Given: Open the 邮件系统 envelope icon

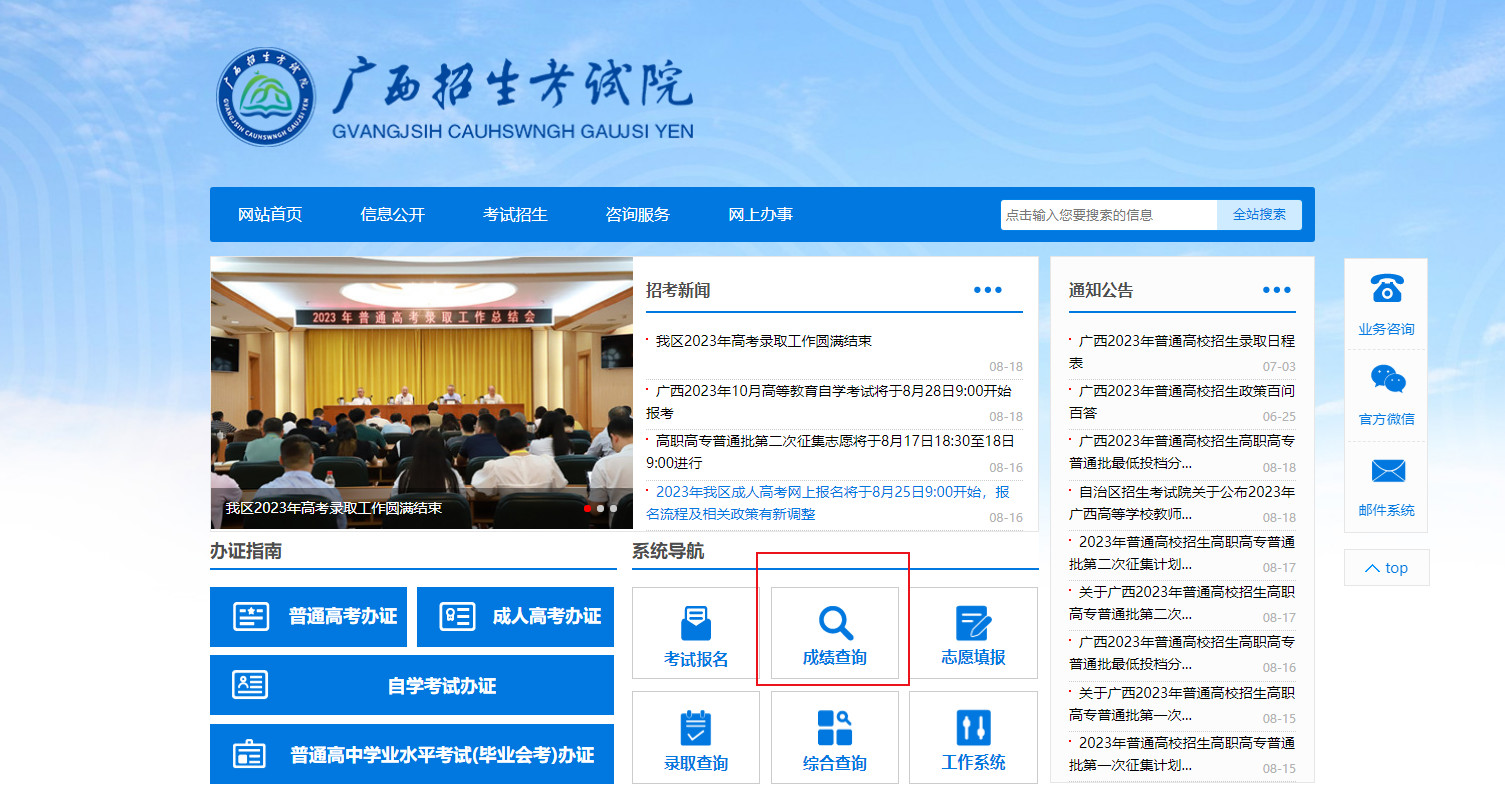Looking at the screenshot, I should (1387, 471).
